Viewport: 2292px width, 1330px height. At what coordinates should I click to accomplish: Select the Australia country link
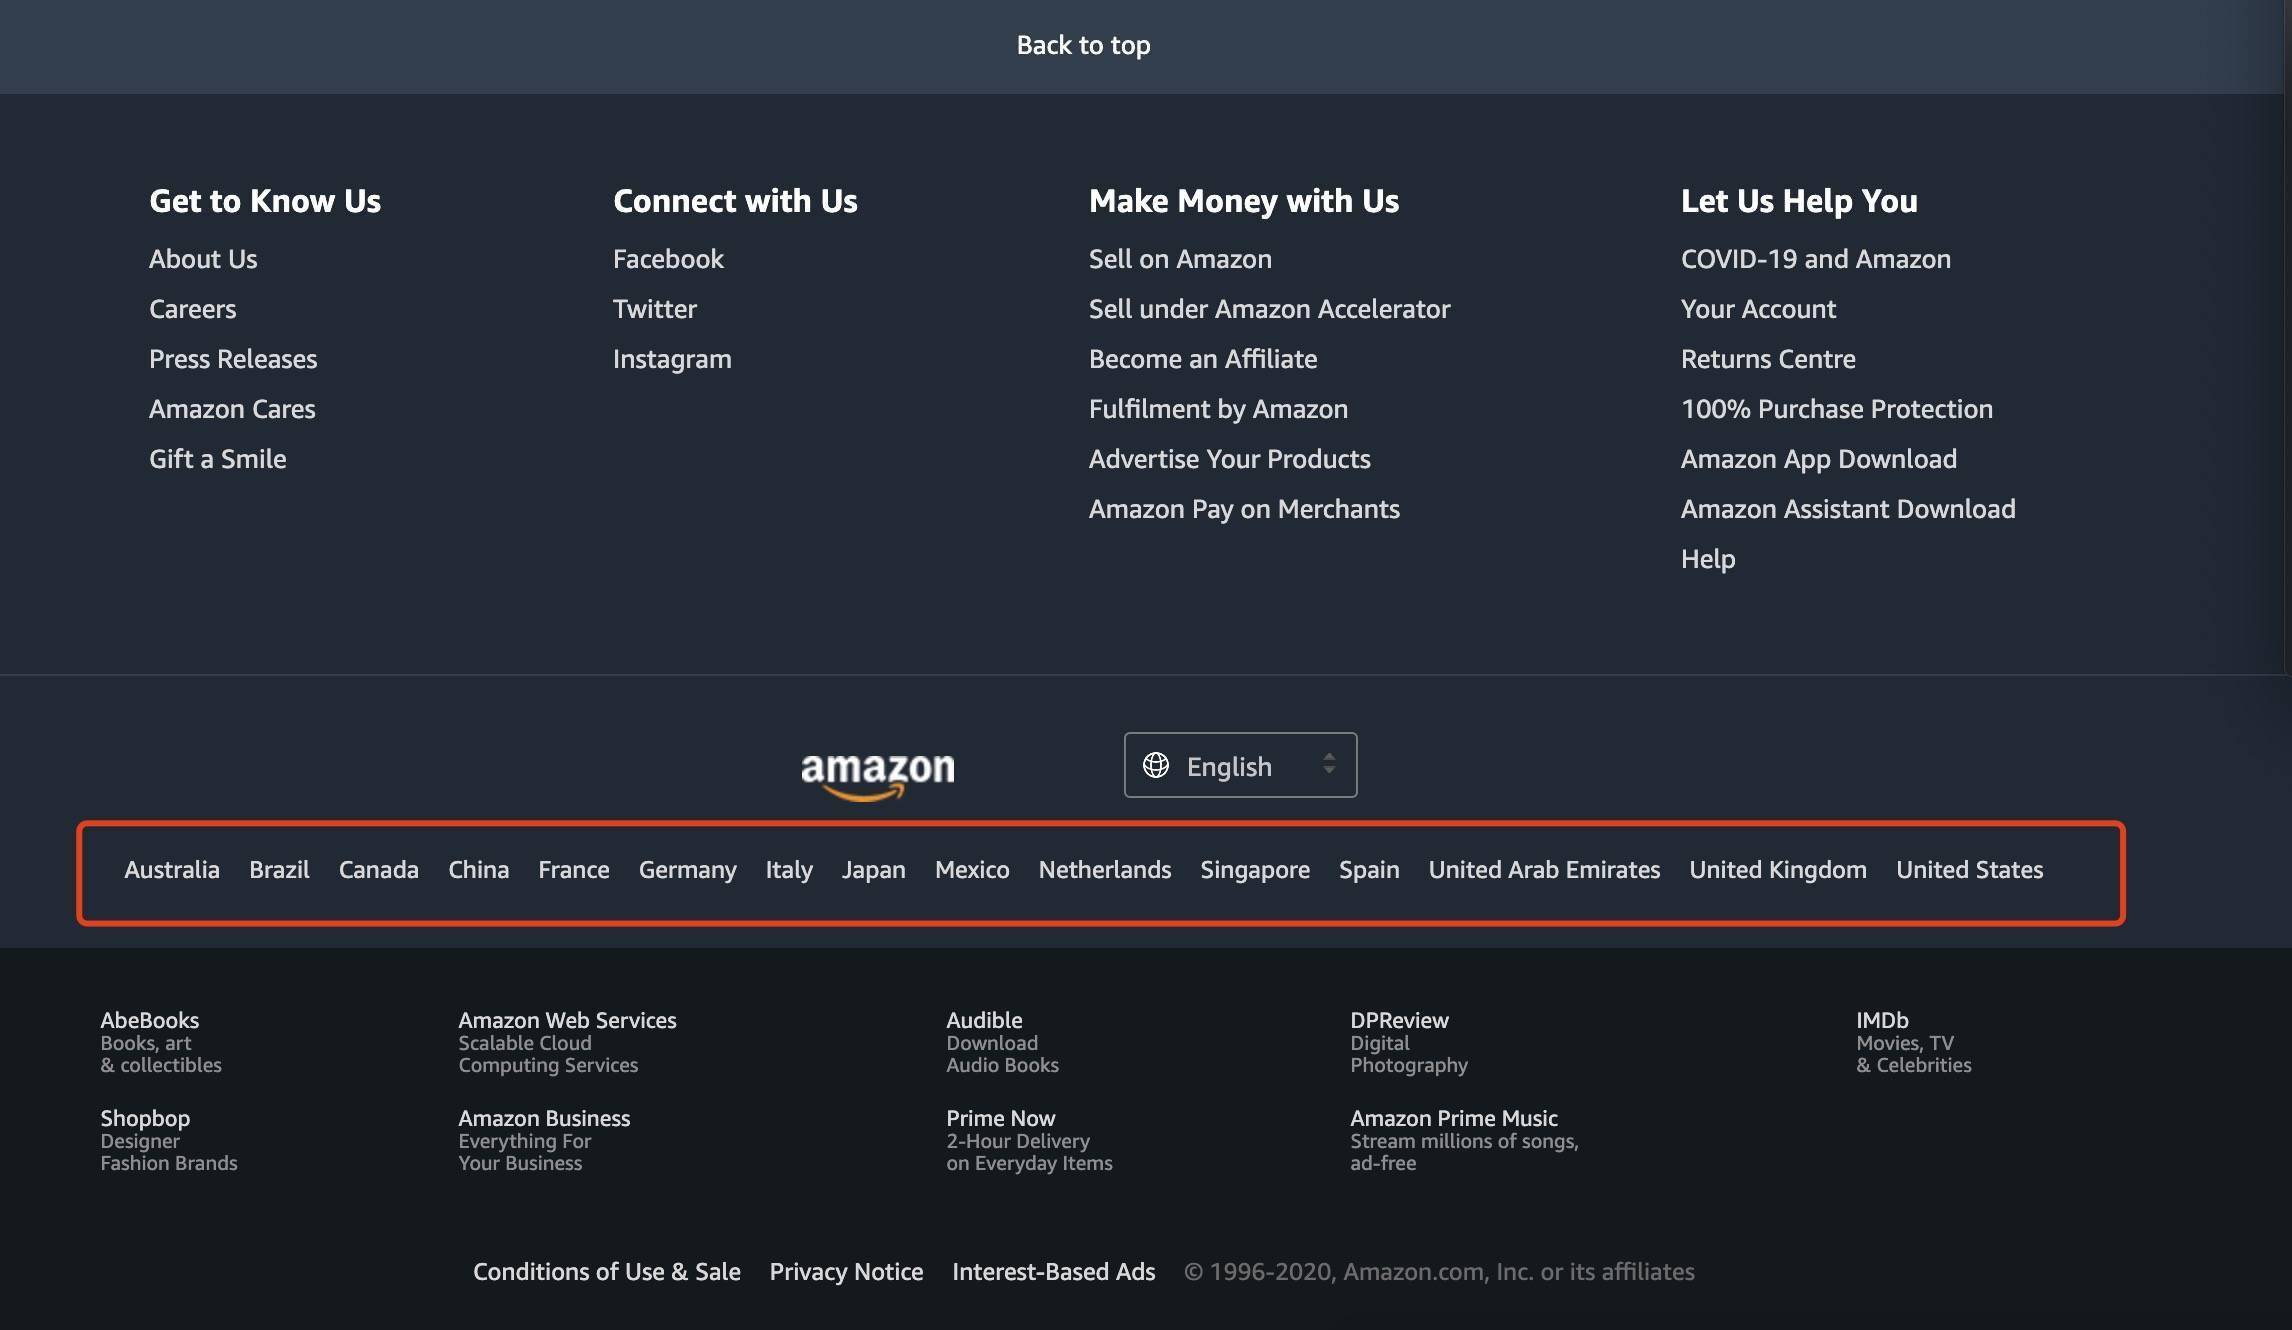(172, 870)
